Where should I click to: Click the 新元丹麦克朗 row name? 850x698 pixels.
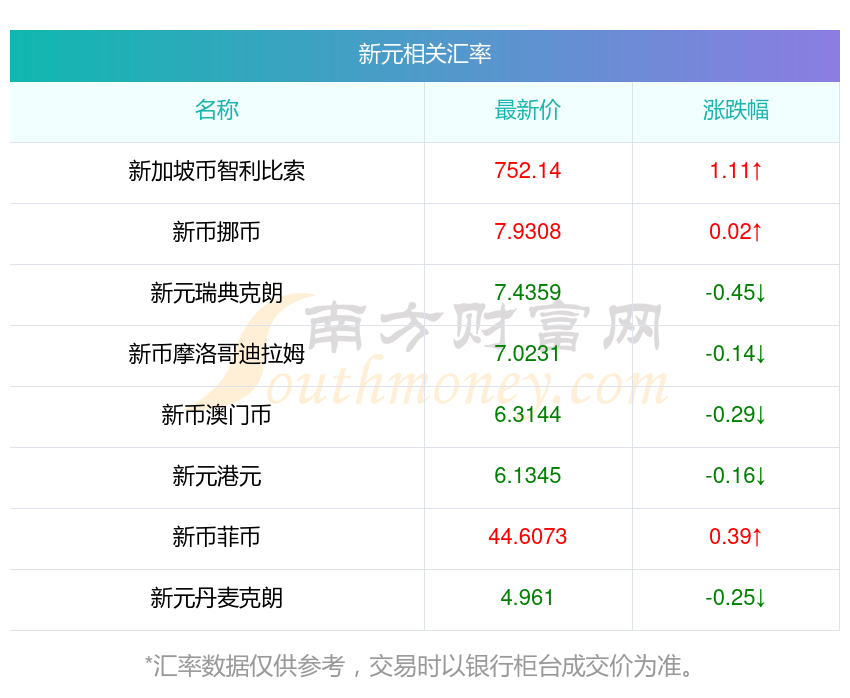pos(217,598)
